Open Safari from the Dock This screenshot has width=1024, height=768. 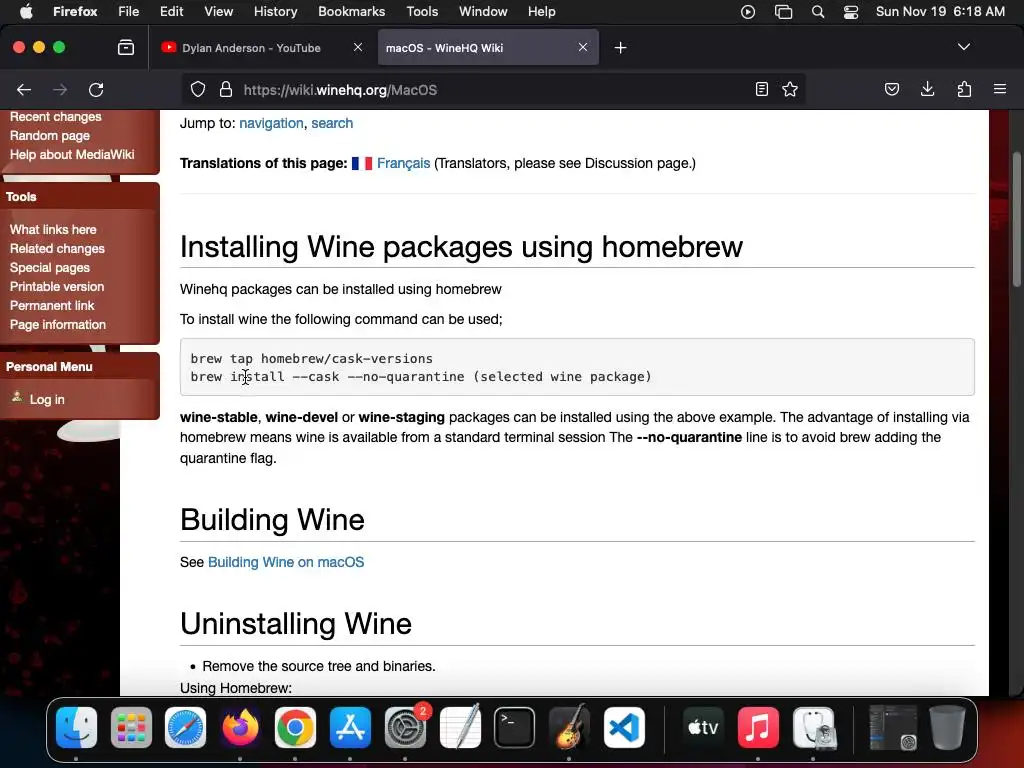185,728
